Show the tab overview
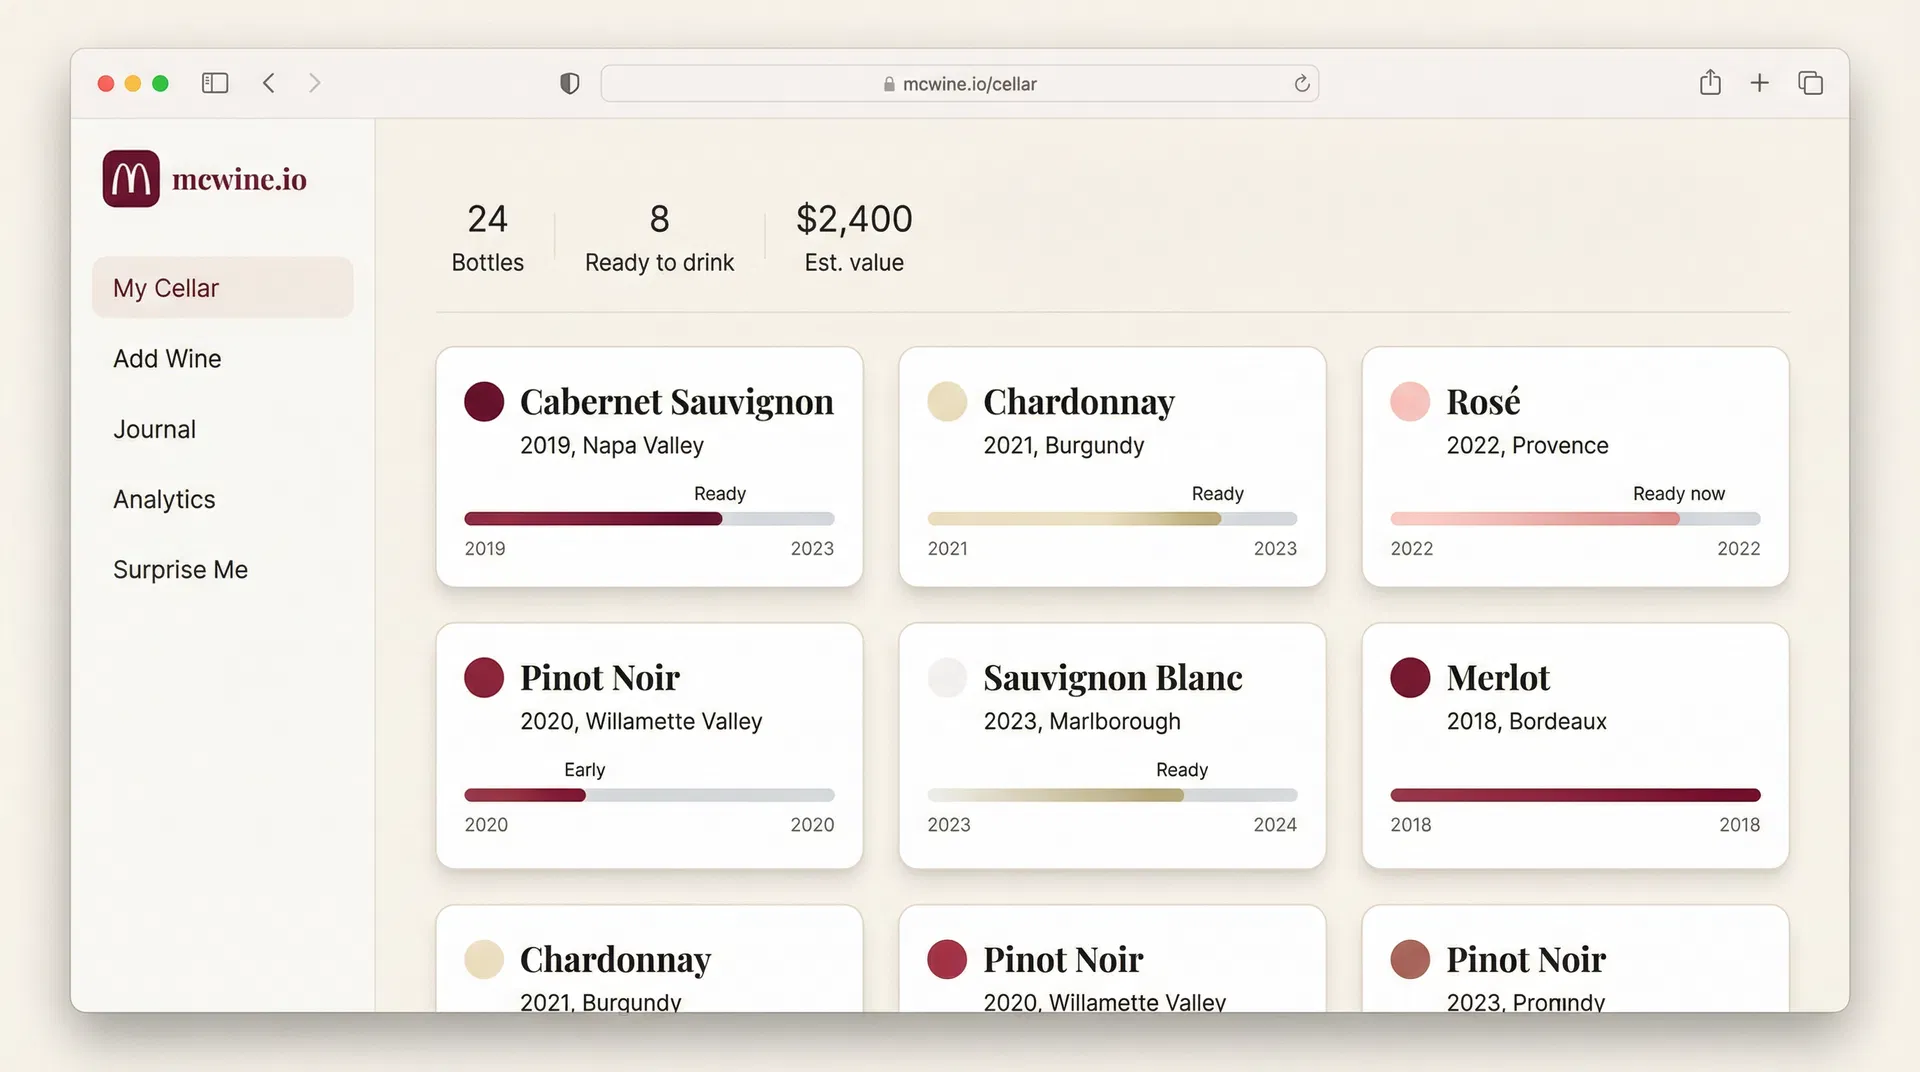 pyautogui.click(x=1810, y=83)
